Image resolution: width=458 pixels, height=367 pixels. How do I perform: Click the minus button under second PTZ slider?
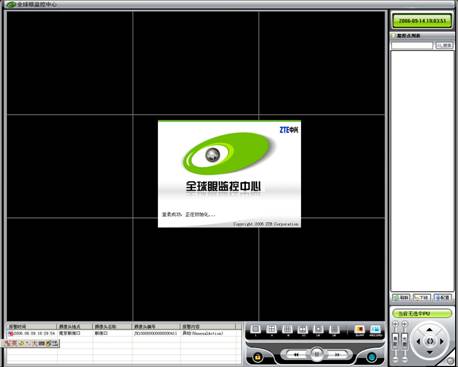[x=404, y=361]
